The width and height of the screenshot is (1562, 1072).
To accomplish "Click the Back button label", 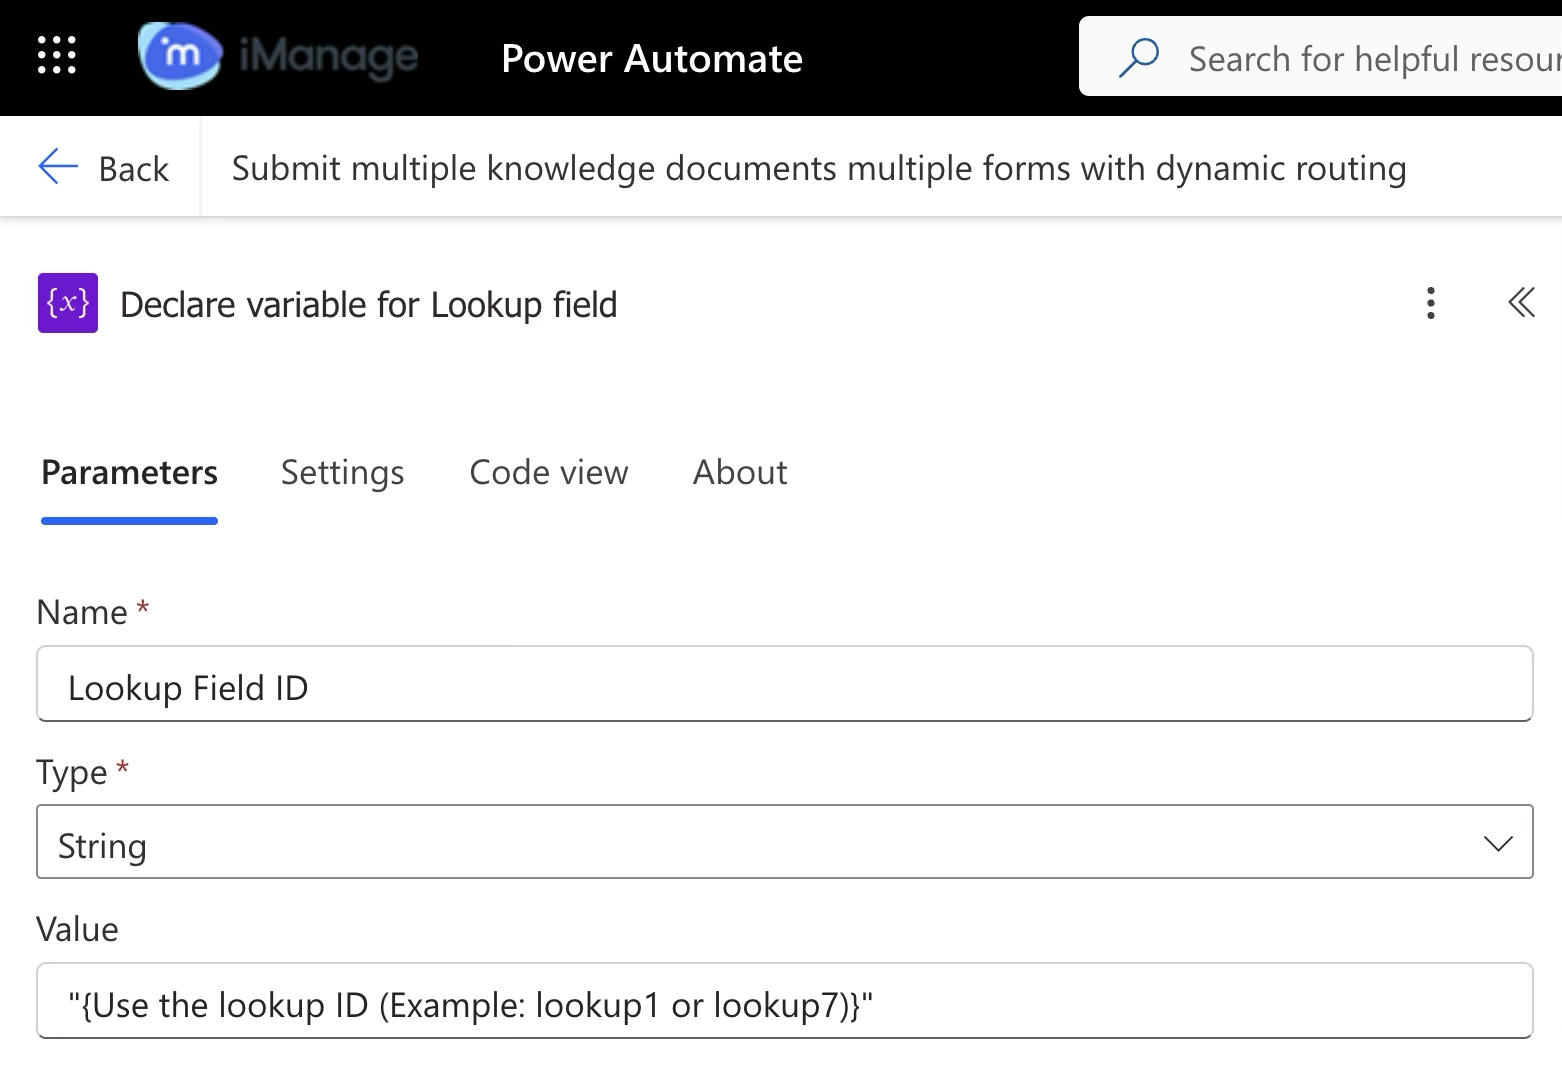I will point(133,168).
